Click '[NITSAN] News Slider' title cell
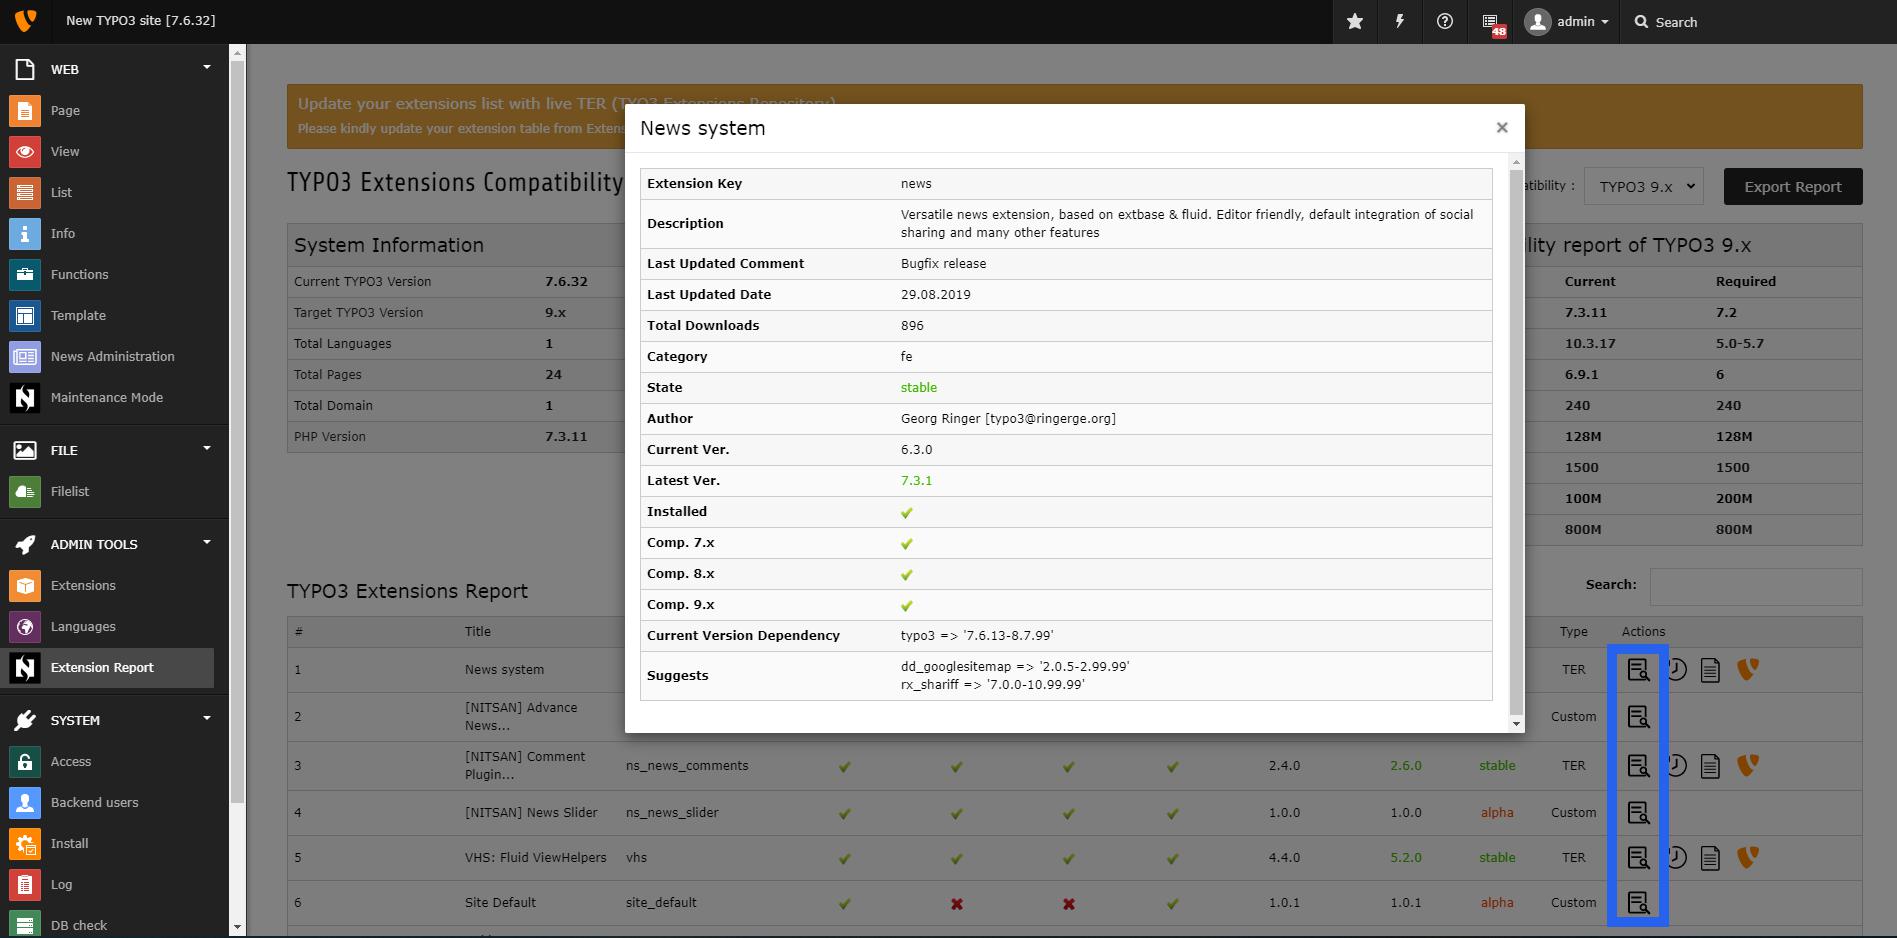The height and width of the screenshot is (938, 1897). tap(531, 813)
